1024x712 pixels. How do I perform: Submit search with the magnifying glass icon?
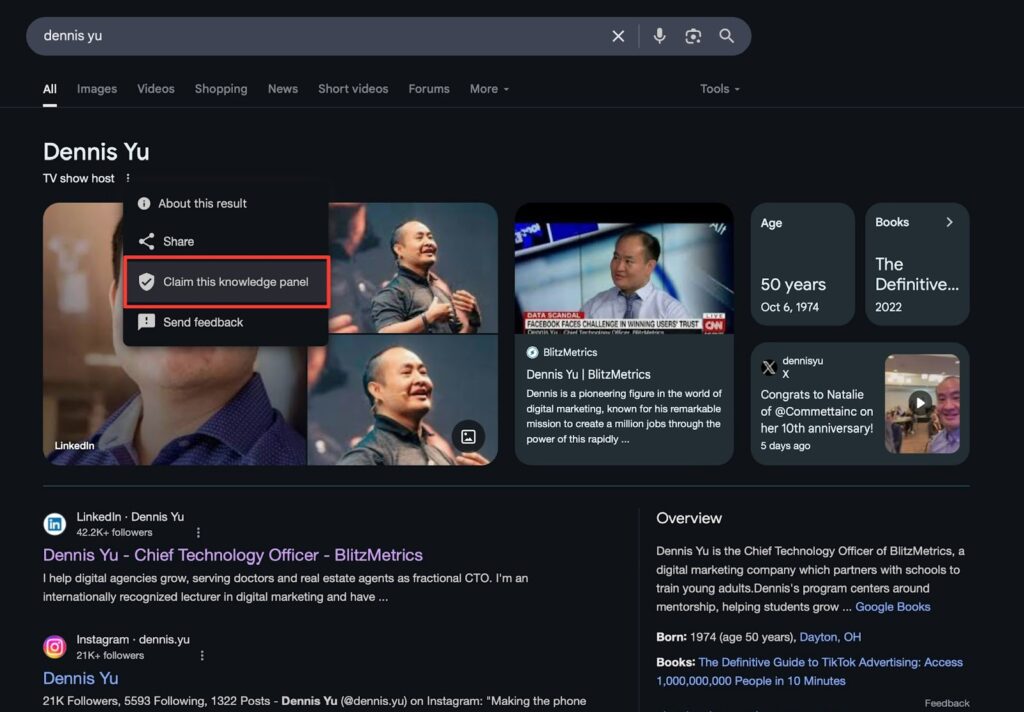[726, 36]
